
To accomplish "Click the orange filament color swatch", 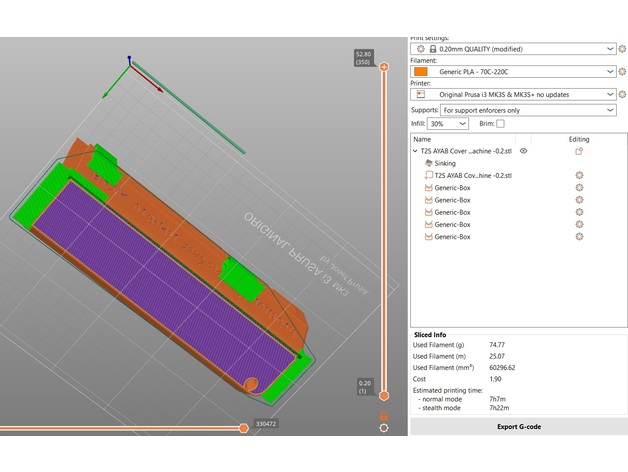I will (x=421, y=71).
